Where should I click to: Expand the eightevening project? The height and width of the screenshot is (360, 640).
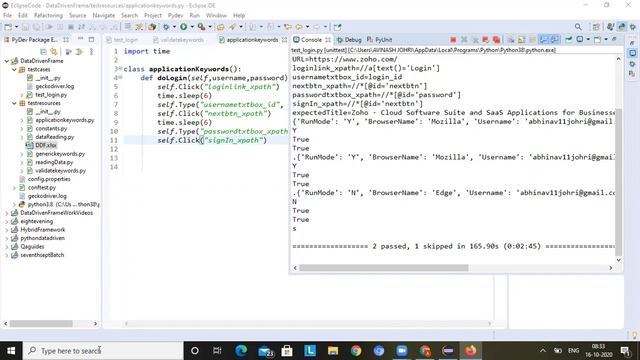pos(7,221)
